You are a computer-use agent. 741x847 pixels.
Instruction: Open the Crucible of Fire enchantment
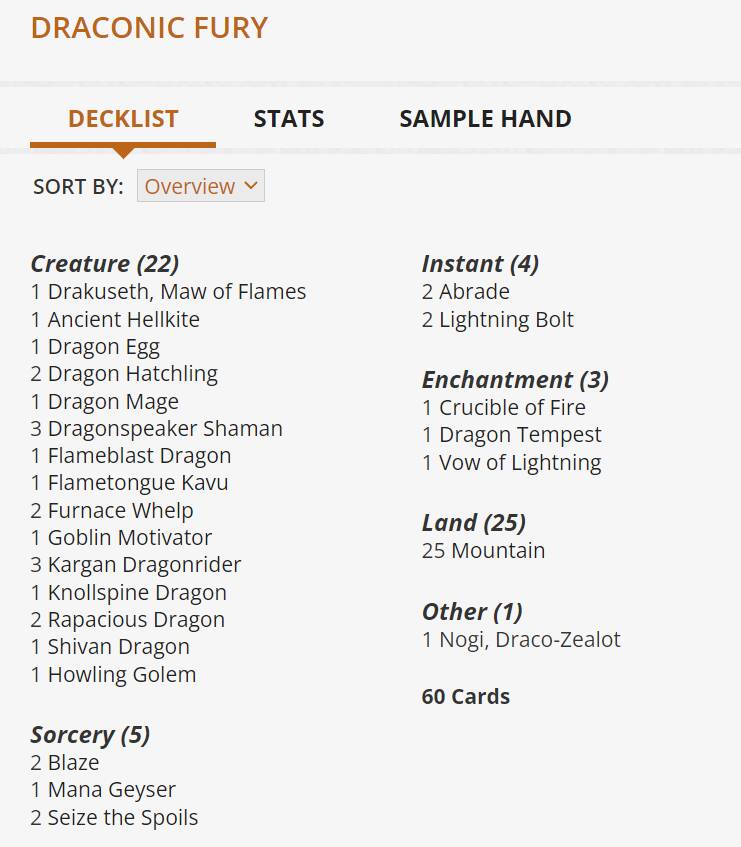tap(512, 408)
